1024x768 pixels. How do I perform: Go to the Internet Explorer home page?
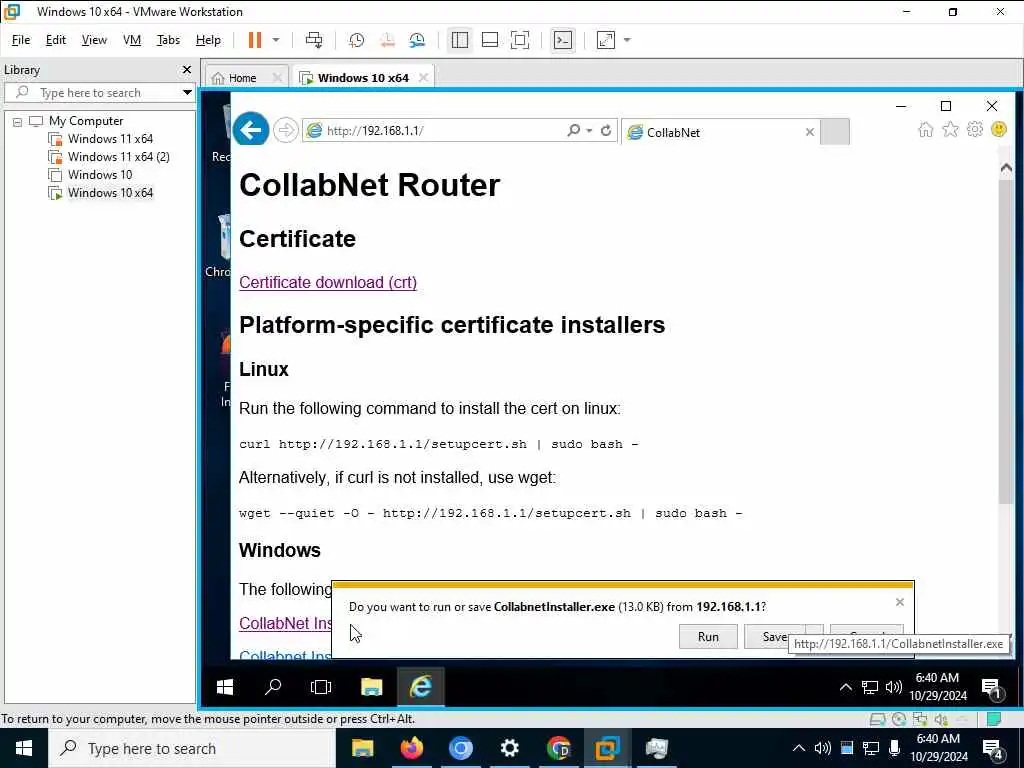pyautogui.click(x=926, y=129)
